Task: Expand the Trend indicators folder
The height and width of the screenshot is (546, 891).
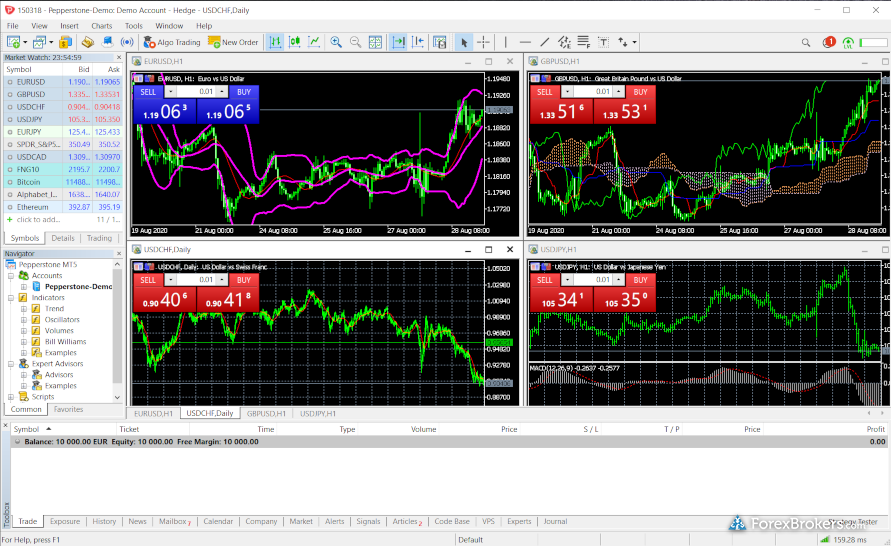Action: tap(24, 309)
